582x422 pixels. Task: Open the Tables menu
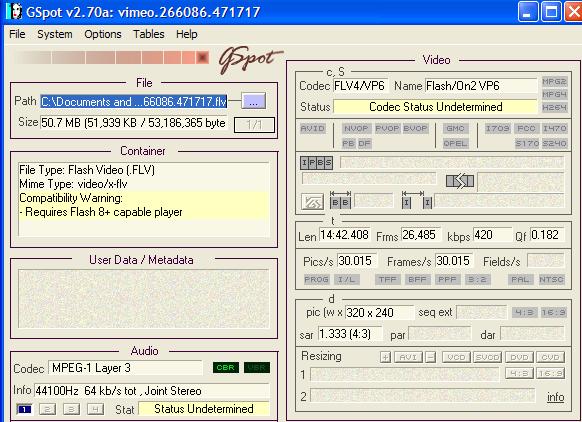pos(148,34)
